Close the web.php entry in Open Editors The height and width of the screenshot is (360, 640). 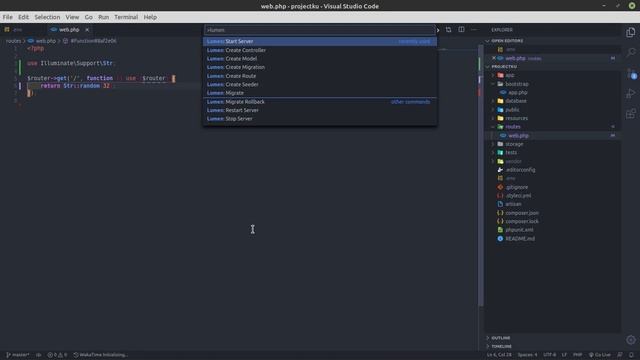tap(494, 58)
